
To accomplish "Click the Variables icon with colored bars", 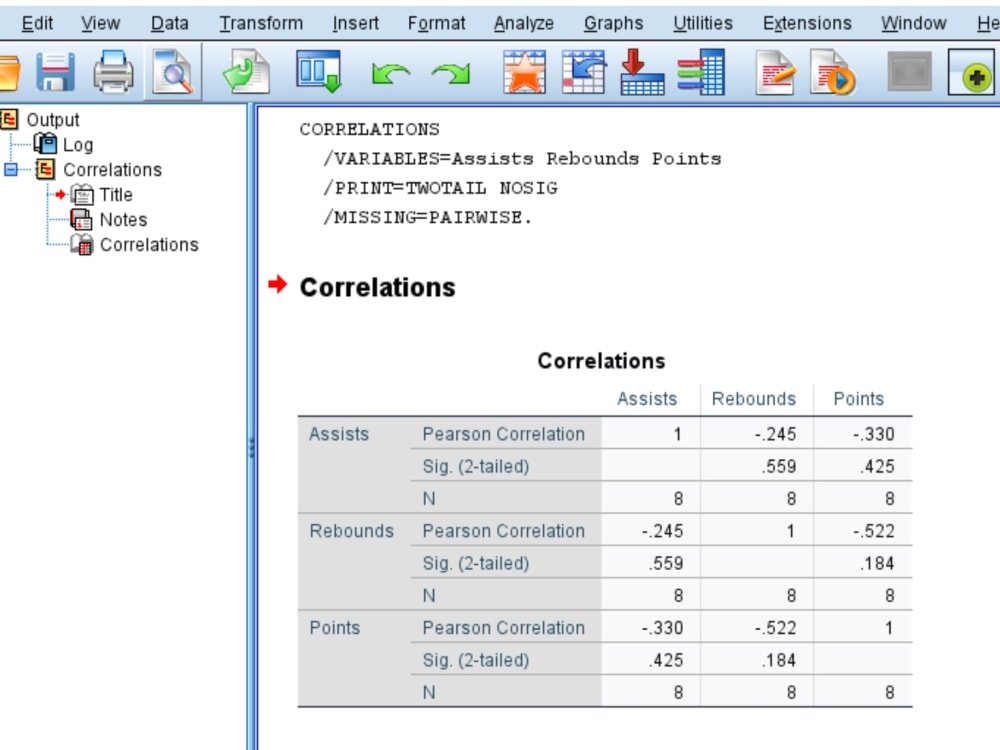I will (701, 72).
